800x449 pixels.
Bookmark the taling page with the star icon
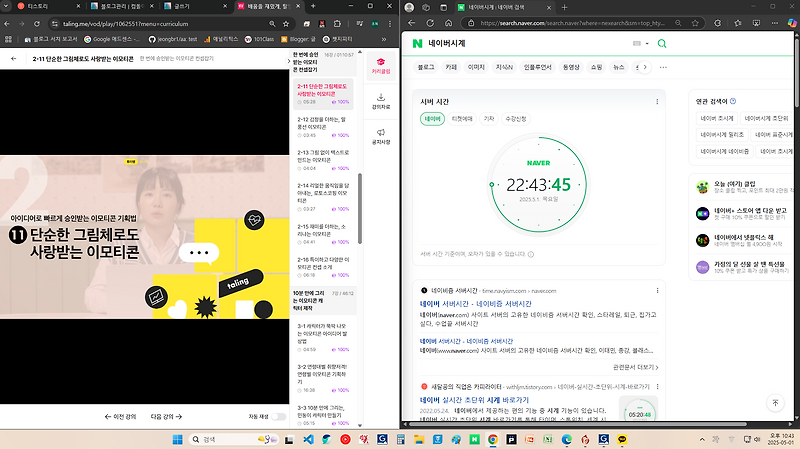tap(286, 23)
